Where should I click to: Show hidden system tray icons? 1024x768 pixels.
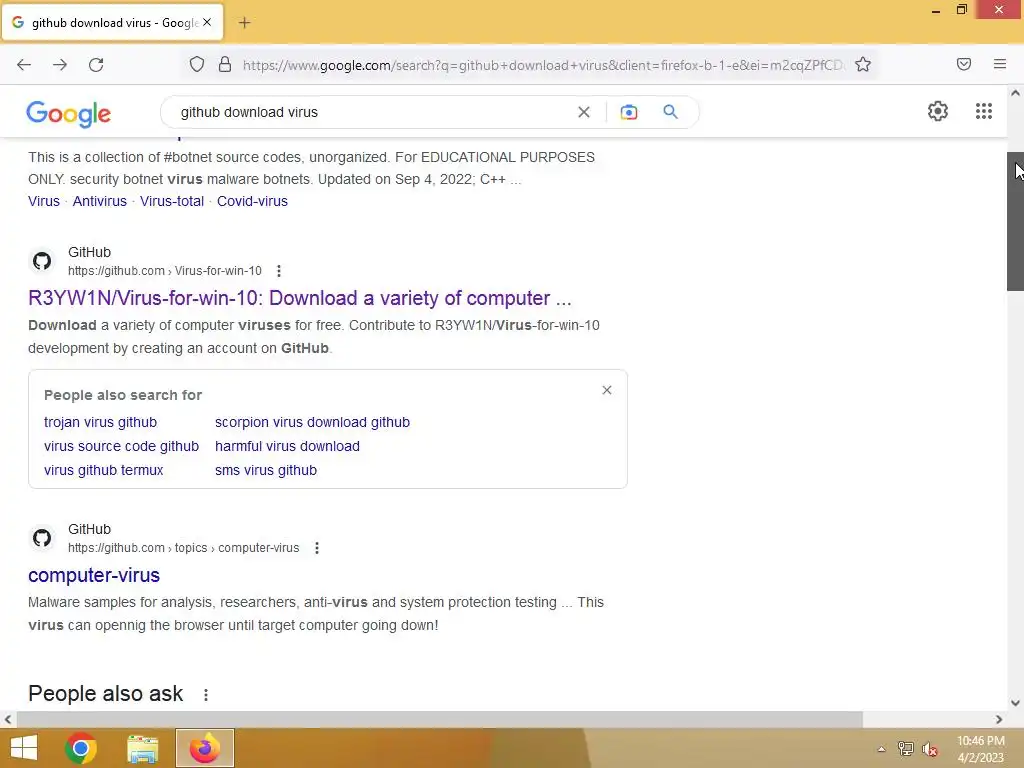pyautogui.click(x=881, y=749)
